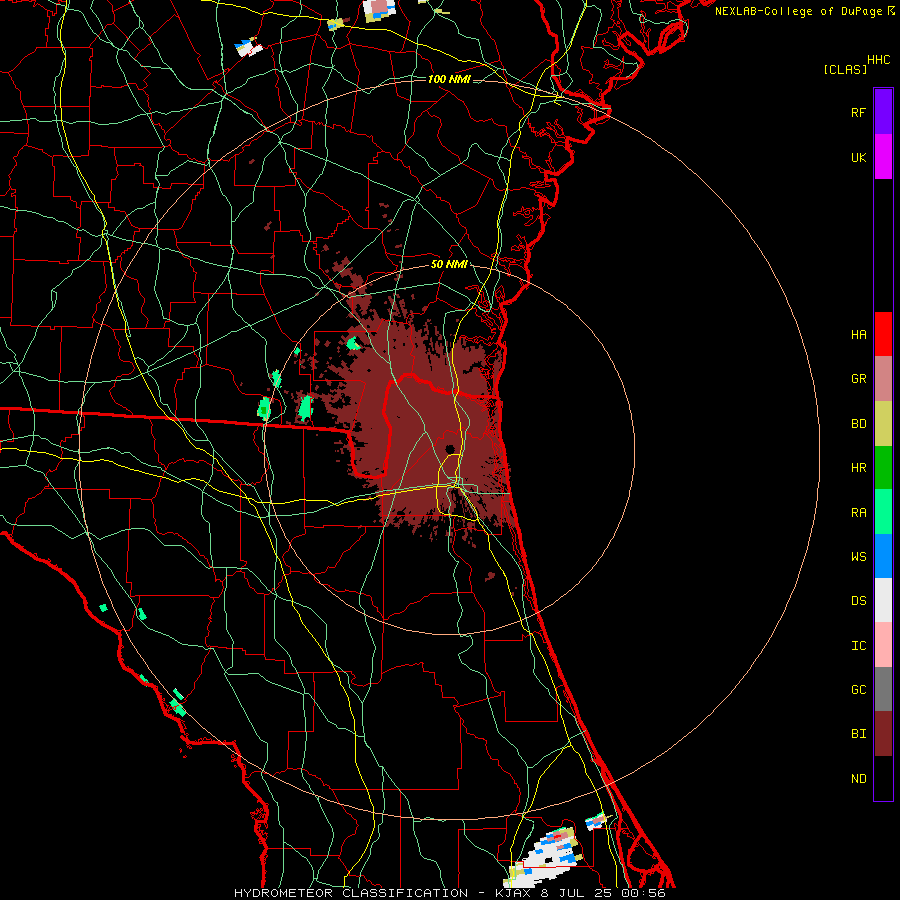Click the RA legend label

click(858, 512)
